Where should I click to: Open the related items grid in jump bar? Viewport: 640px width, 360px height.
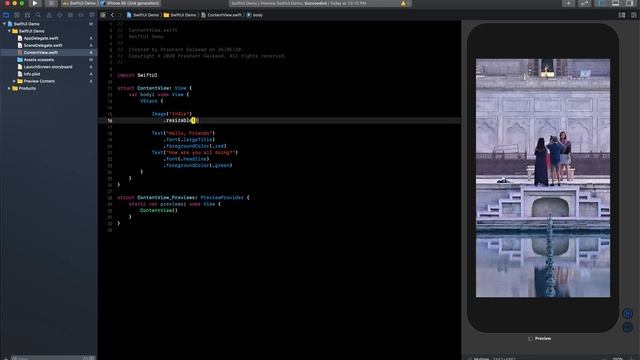coord(103,15)
